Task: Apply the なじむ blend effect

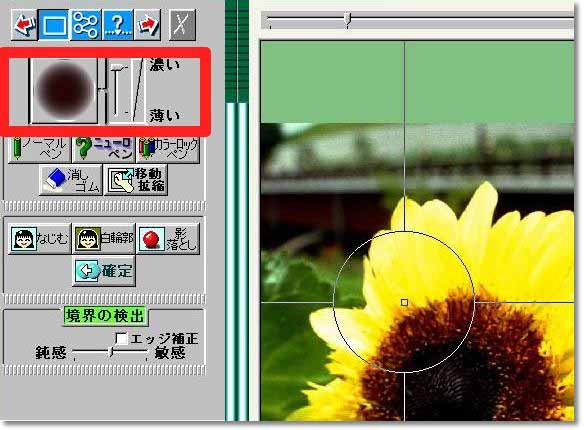Action: 39,239
